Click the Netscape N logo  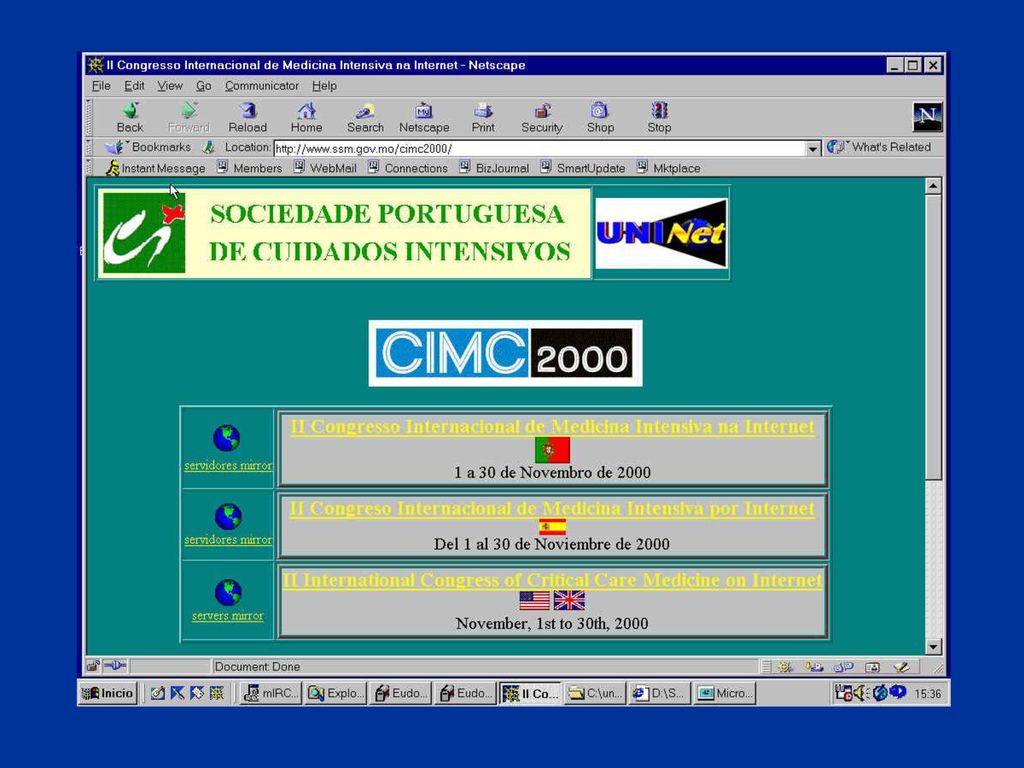tap(927, 117)
